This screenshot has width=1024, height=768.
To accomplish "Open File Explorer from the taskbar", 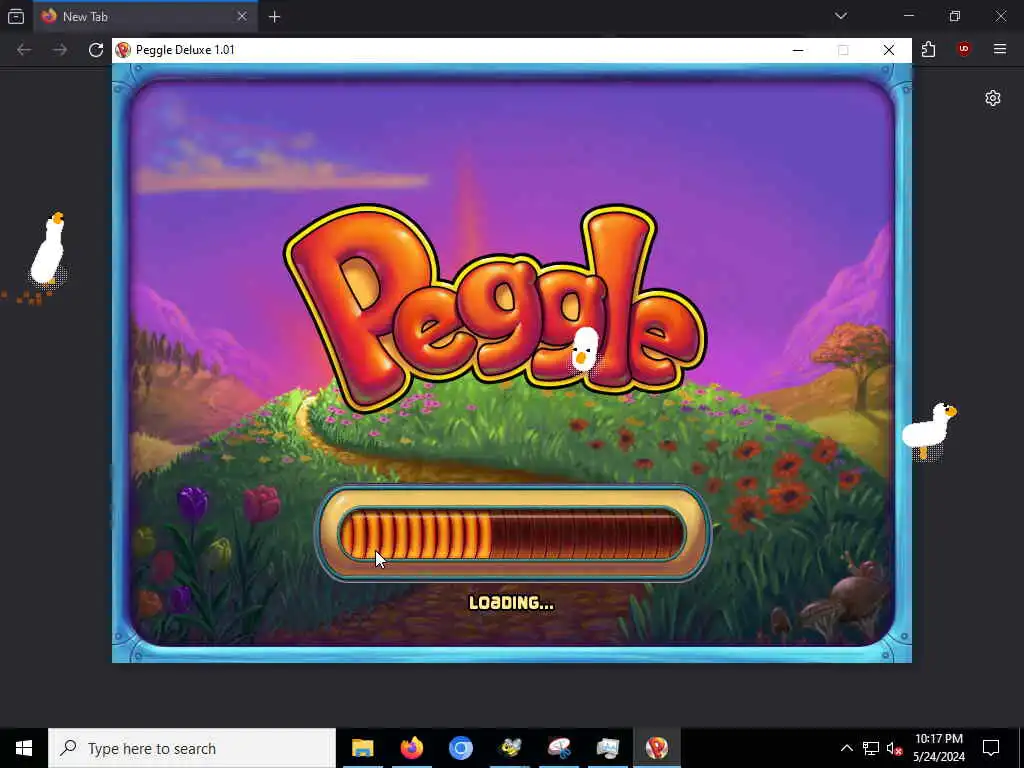I will pyautogui.click(x=362, y=748).
